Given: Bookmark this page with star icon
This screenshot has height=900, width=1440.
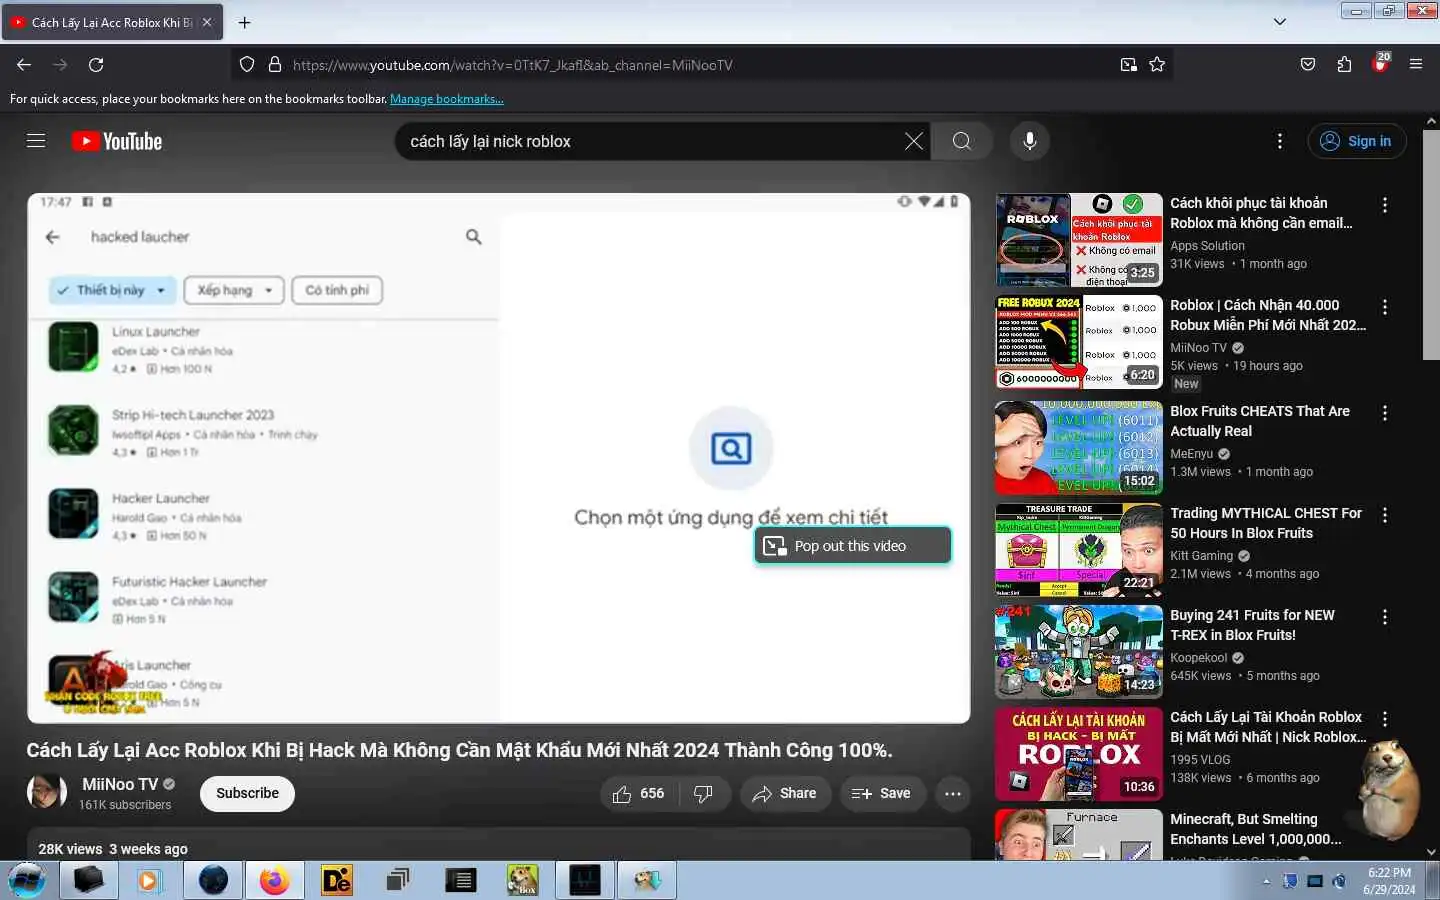Looking at the screenshot, I should click(x=1157, y=64).
